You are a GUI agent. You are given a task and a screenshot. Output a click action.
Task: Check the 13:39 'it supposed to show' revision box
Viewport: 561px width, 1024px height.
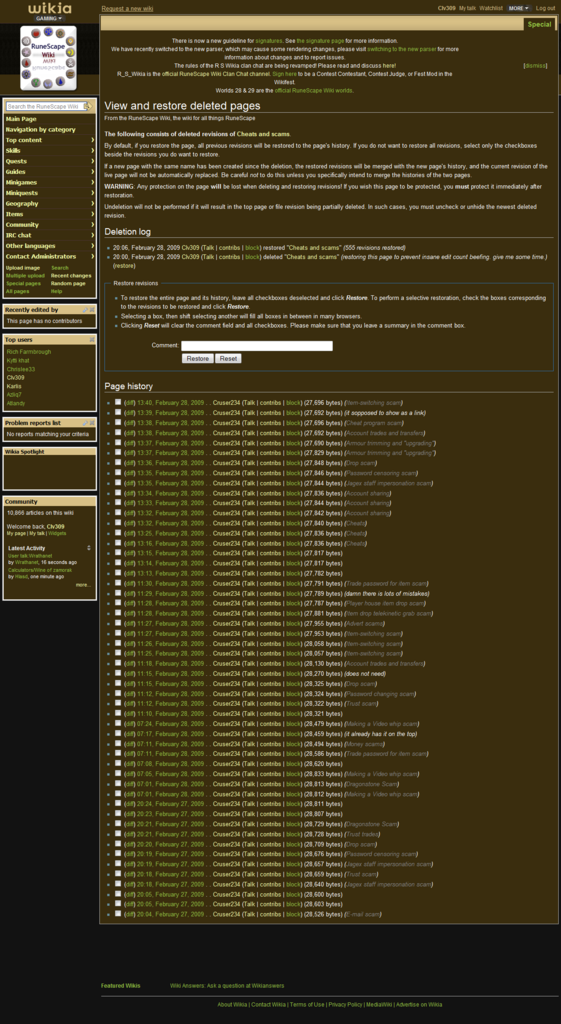(x=118, y=412)
